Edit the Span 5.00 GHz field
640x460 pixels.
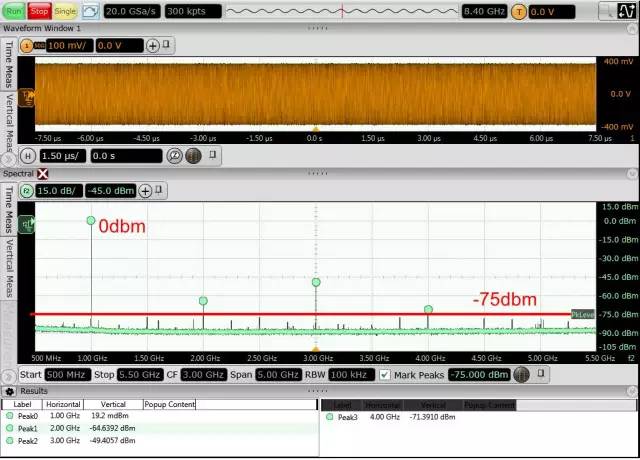click(x=278, y=375)
